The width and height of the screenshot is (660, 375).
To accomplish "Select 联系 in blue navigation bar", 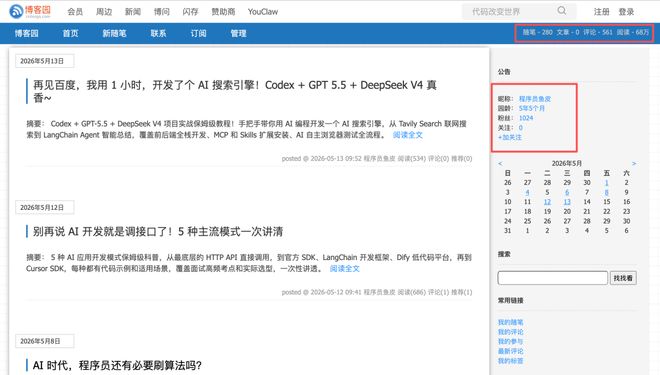I will (x=158, y=33).
